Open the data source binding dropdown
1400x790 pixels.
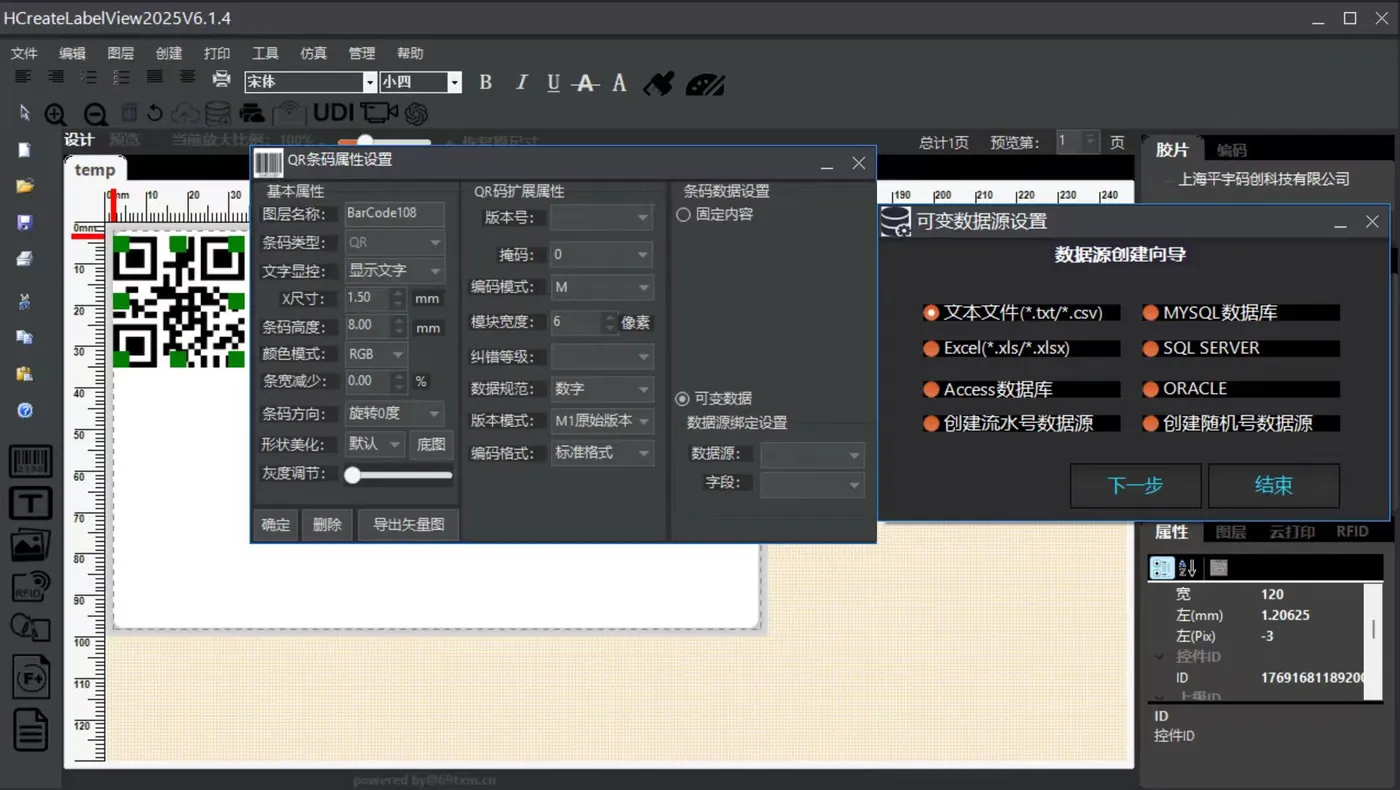click(x=813, y=456)
